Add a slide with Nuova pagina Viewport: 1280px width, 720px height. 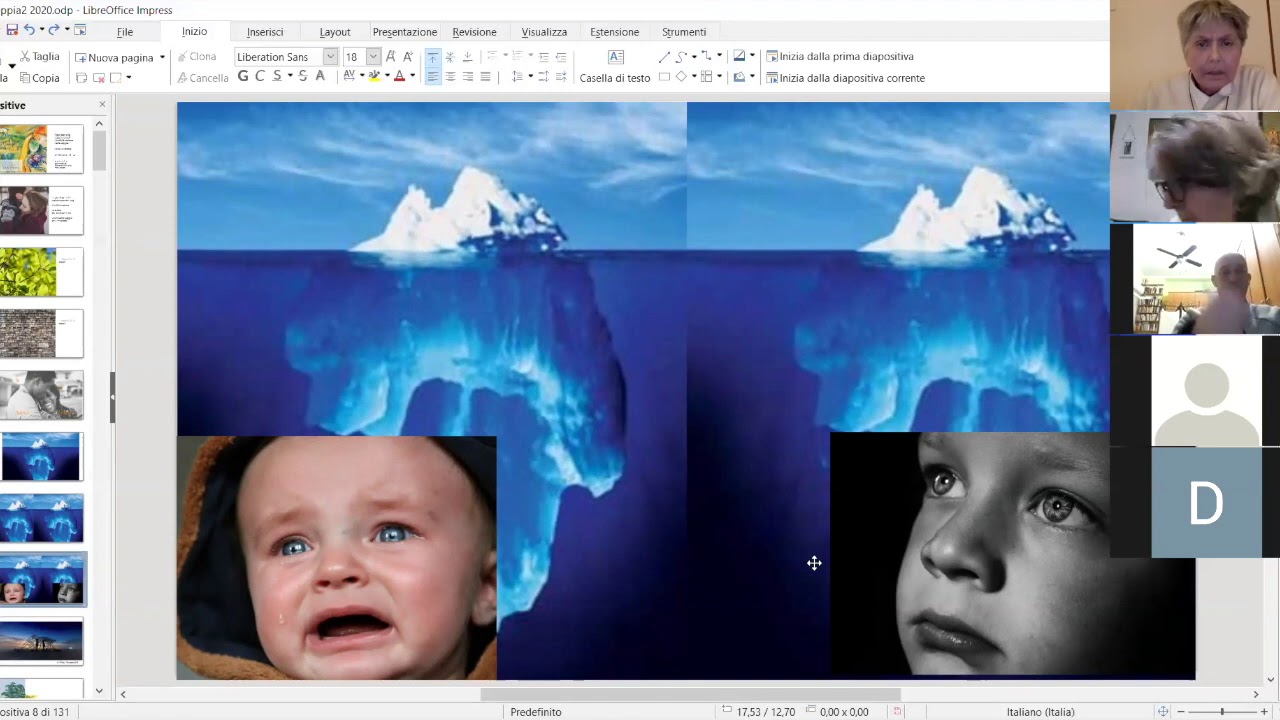(114, 57)
